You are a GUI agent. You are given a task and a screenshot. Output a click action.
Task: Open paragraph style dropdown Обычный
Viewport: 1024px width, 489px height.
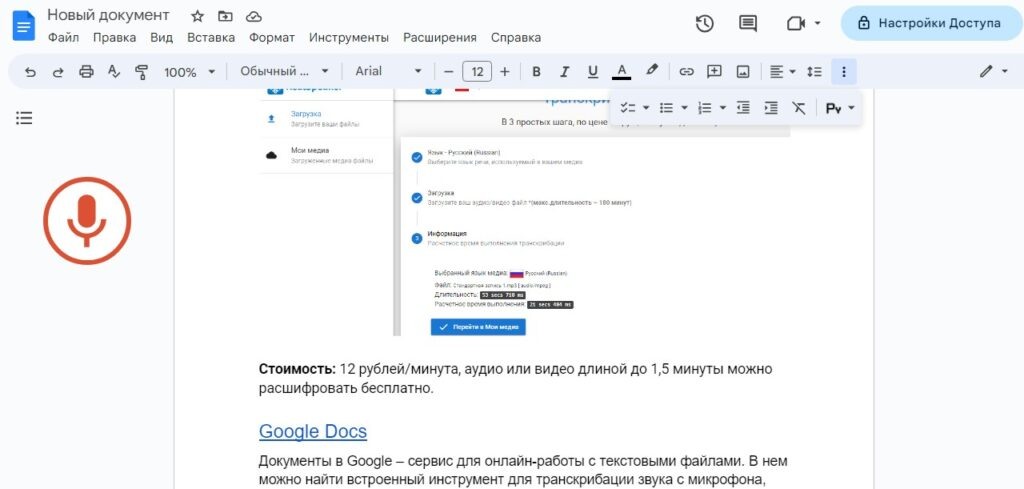tap(284, 71)
